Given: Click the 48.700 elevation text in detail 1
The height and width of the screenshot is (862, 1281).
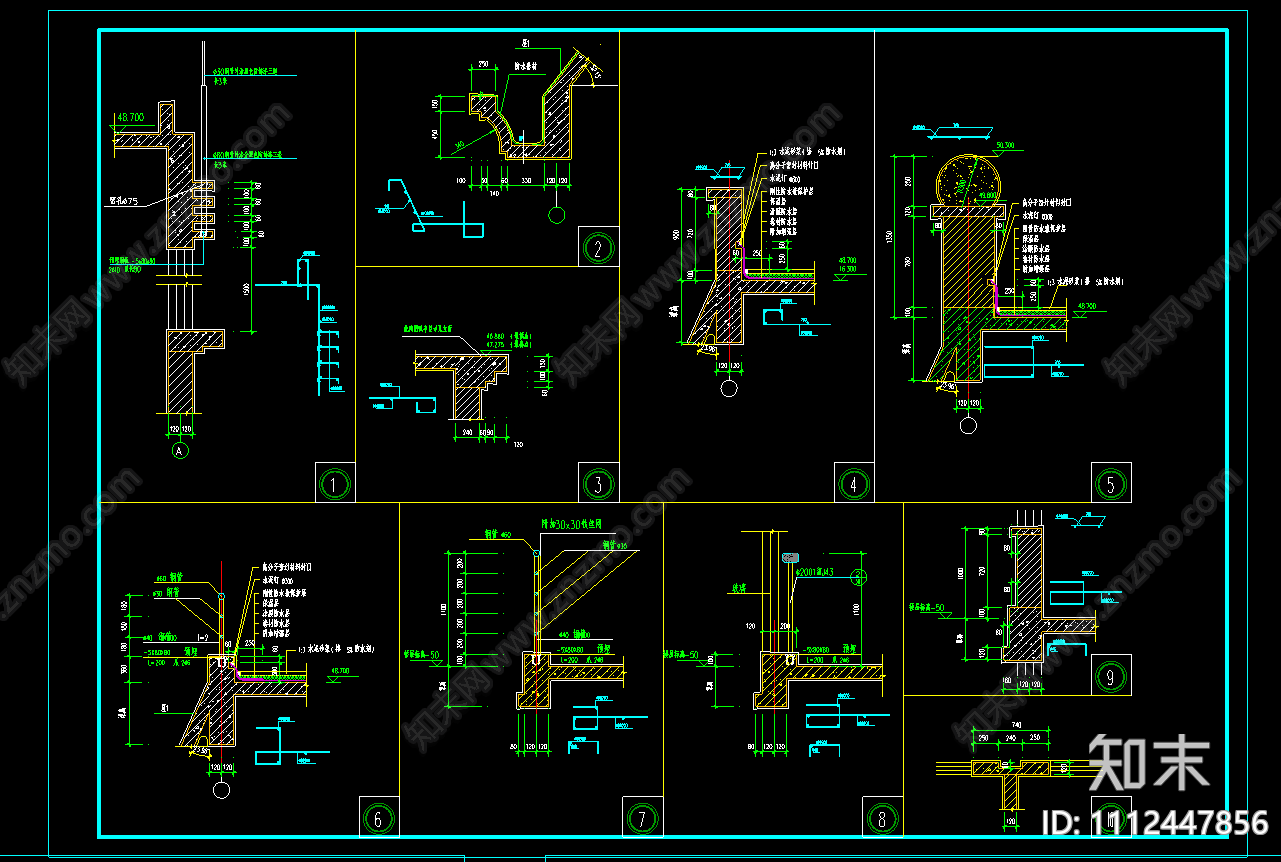Looking at the screenshot, I should [131, 118].
